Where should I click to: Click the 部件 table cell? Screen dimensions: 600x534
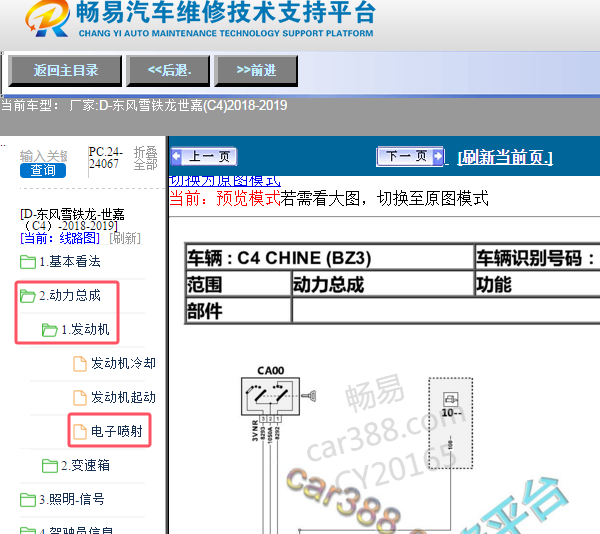[x=238, y=311]
